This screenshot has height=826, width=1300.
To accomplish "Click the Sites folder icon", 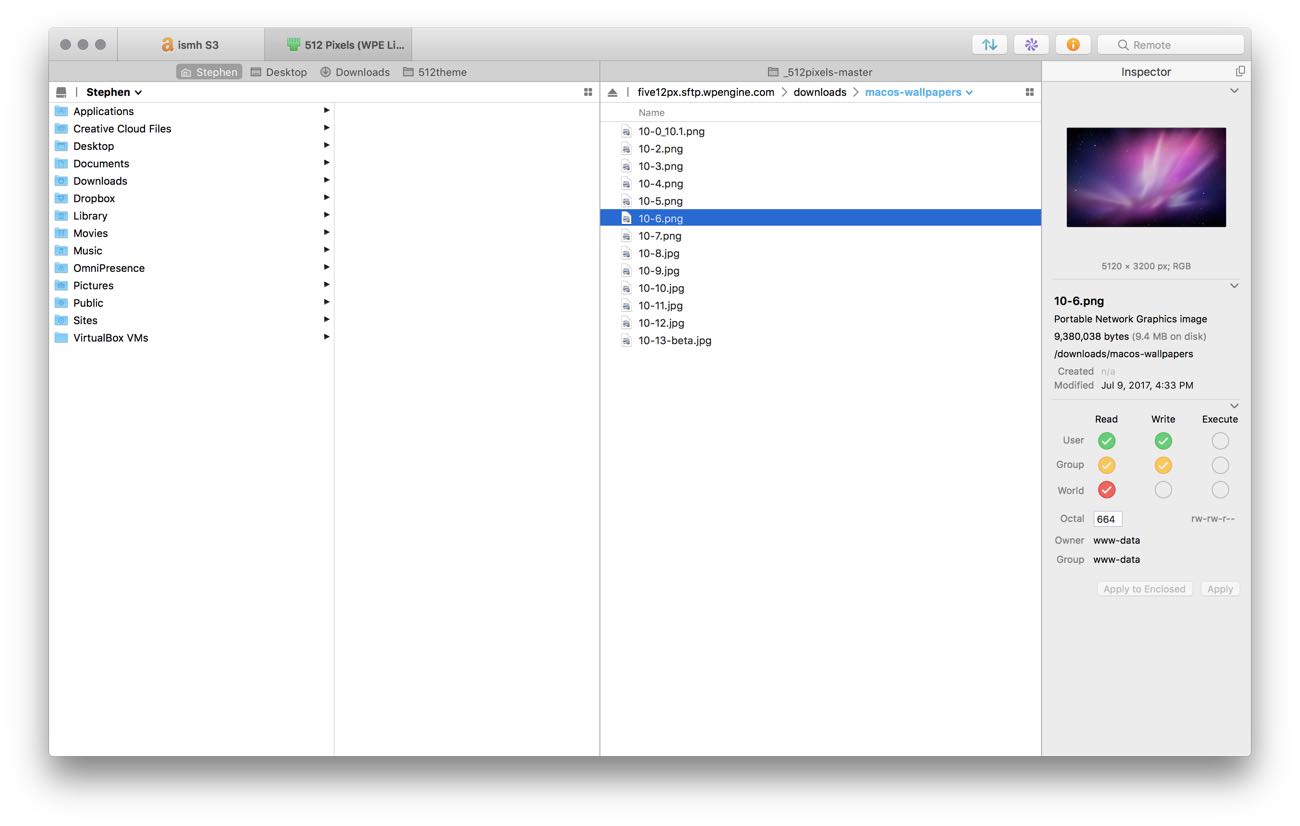I will tap(62, 320).
